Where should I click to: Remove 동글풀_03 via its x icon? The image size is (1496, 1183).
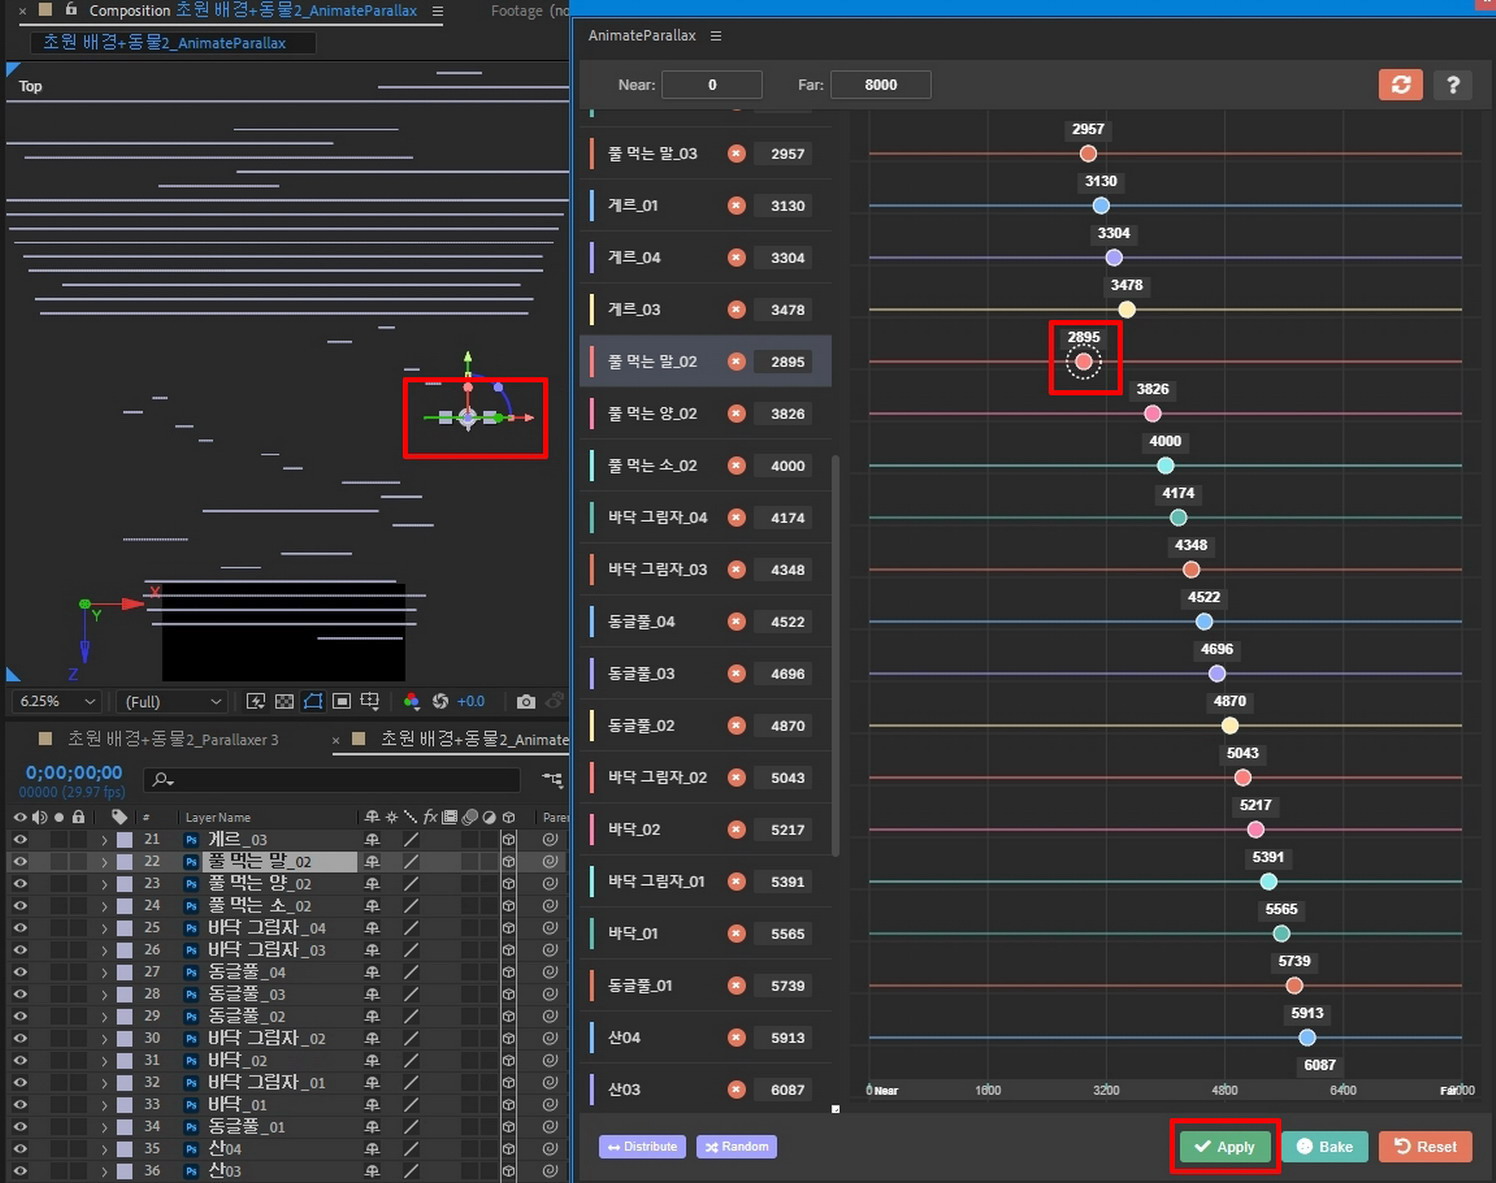point(736,674)
